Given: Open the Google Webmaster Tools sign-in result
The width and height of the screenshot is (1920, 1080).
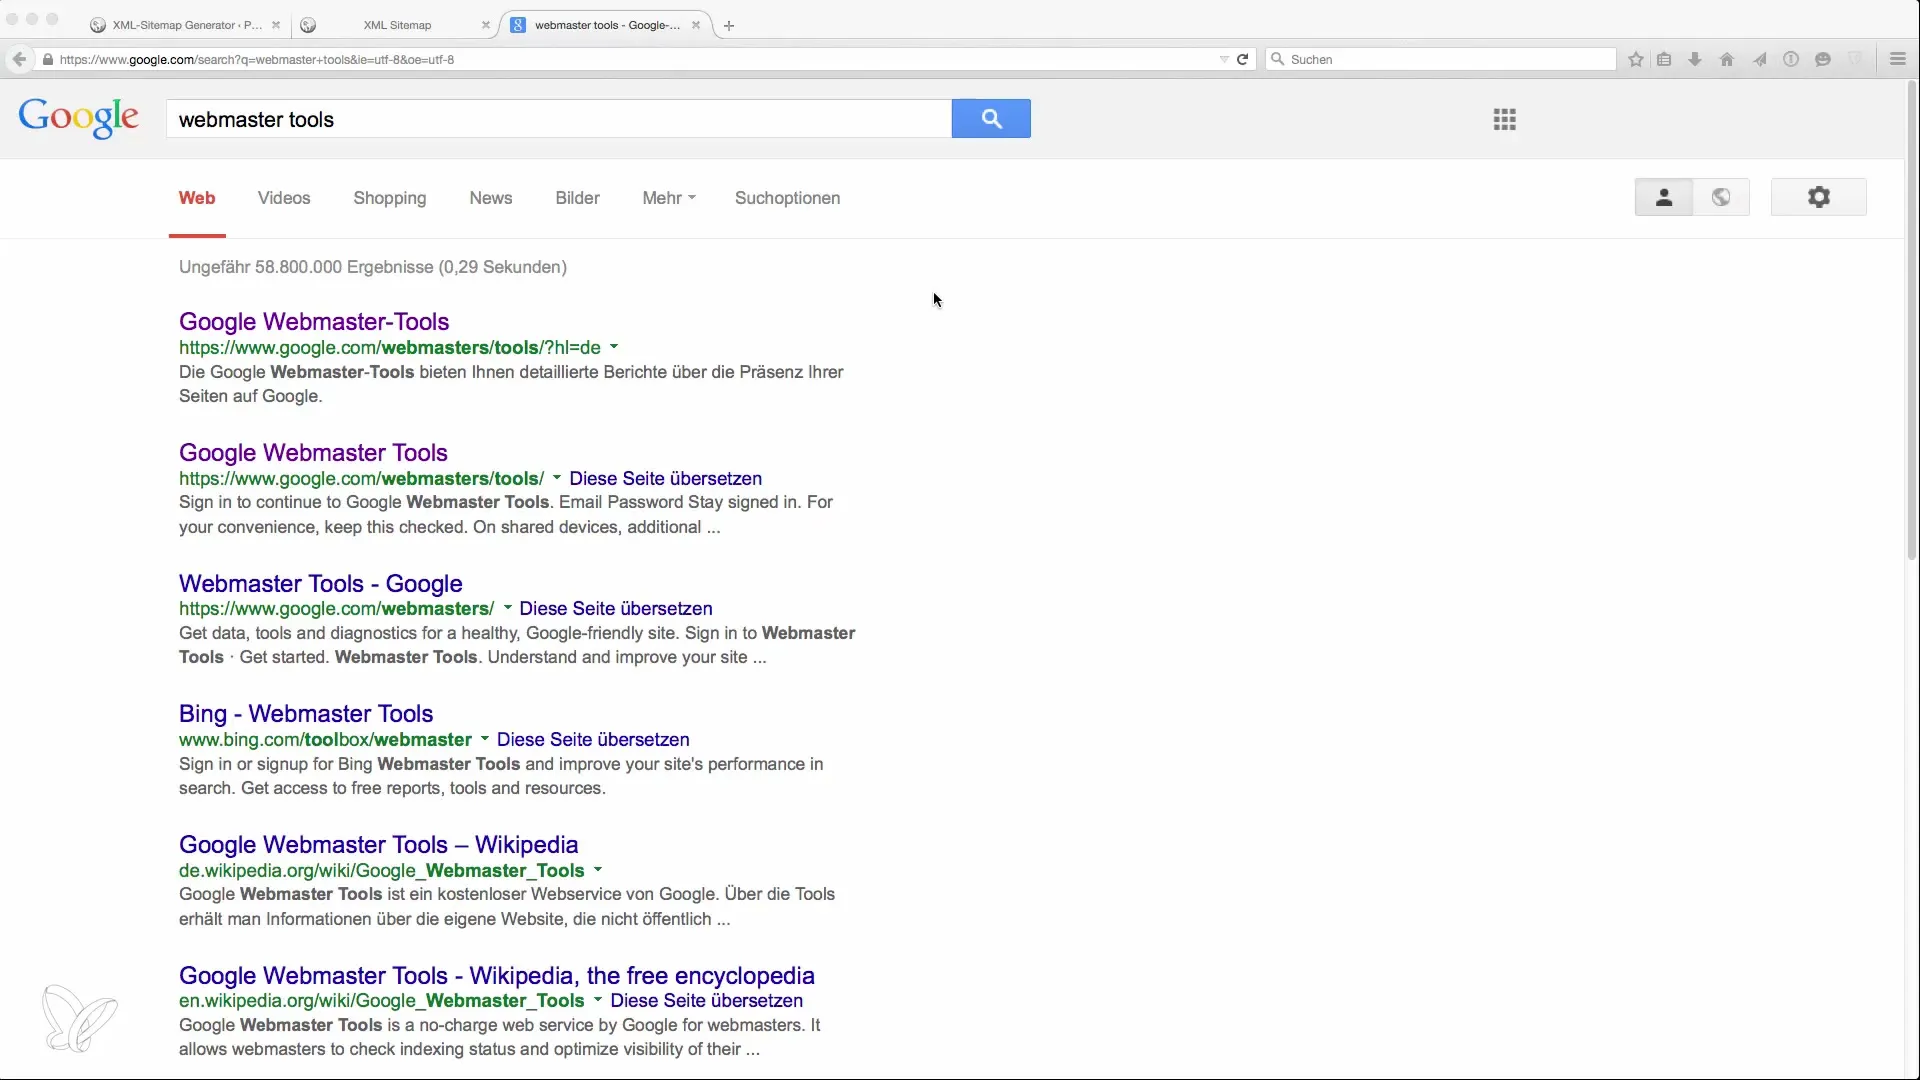Looking at the screenshot, I should pos(313,453).
